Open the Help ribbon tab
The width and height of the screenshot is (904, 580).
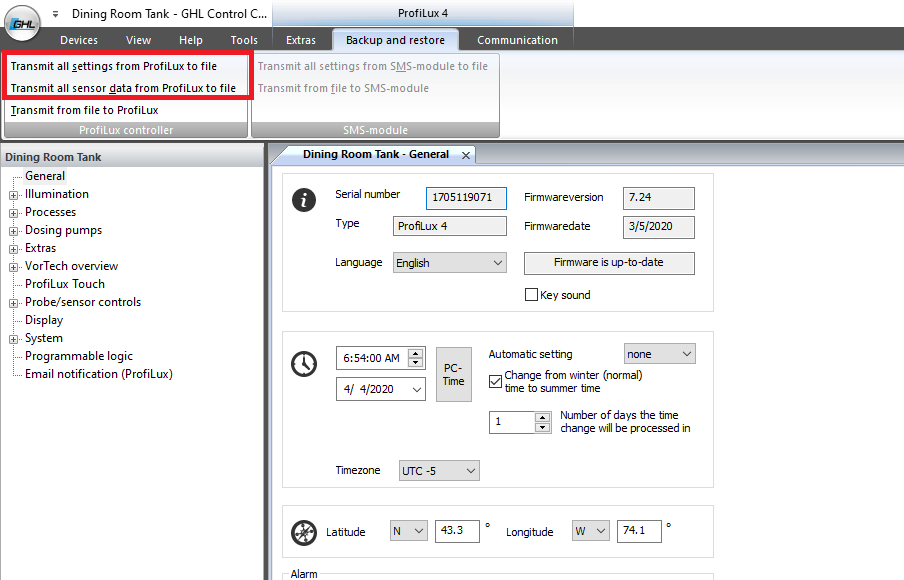click(191, 40)
